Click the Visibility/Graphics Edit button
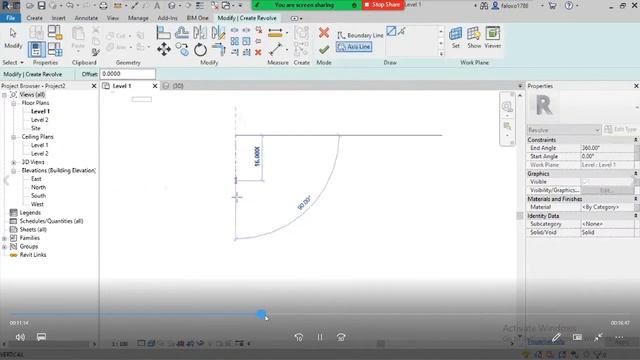 coord(607,190)
